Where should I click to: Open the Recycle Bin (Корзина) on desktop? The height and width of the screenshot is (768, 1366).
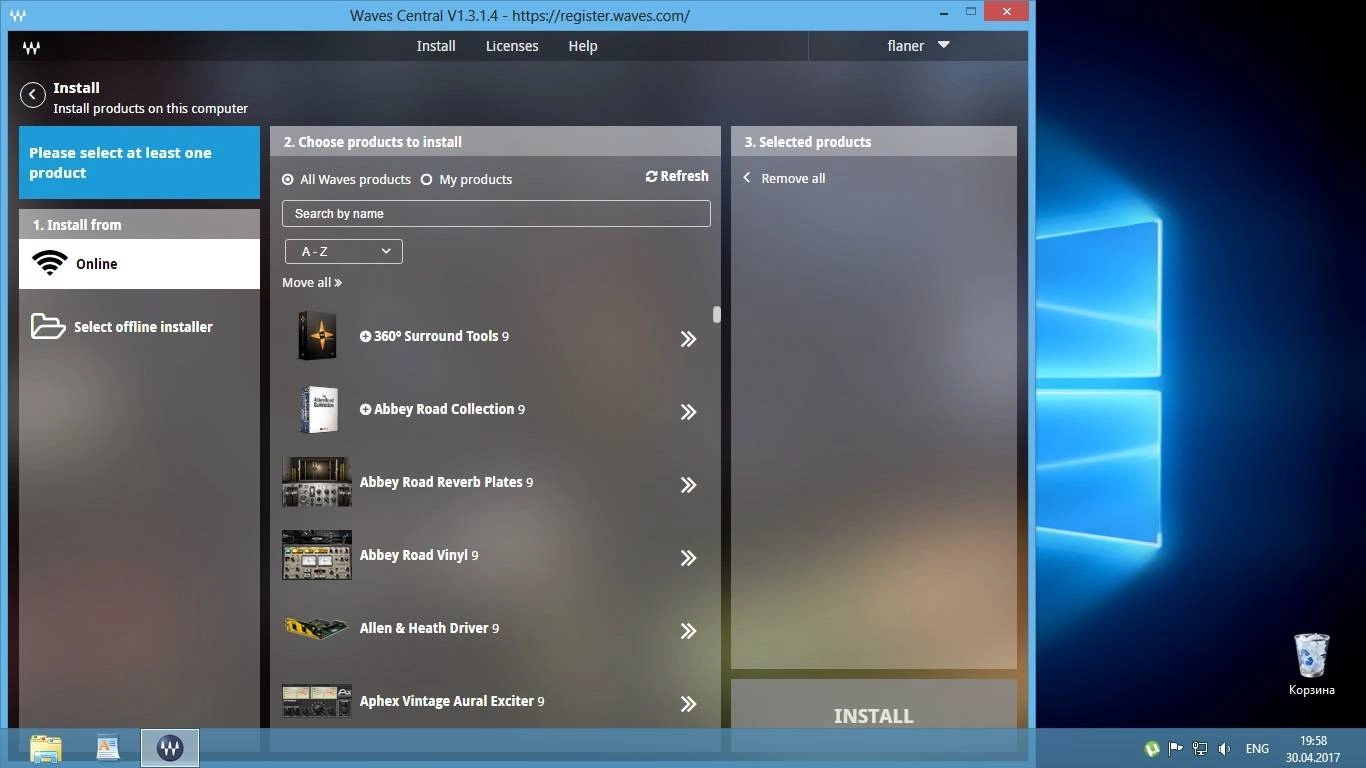tap(1311, 664)
